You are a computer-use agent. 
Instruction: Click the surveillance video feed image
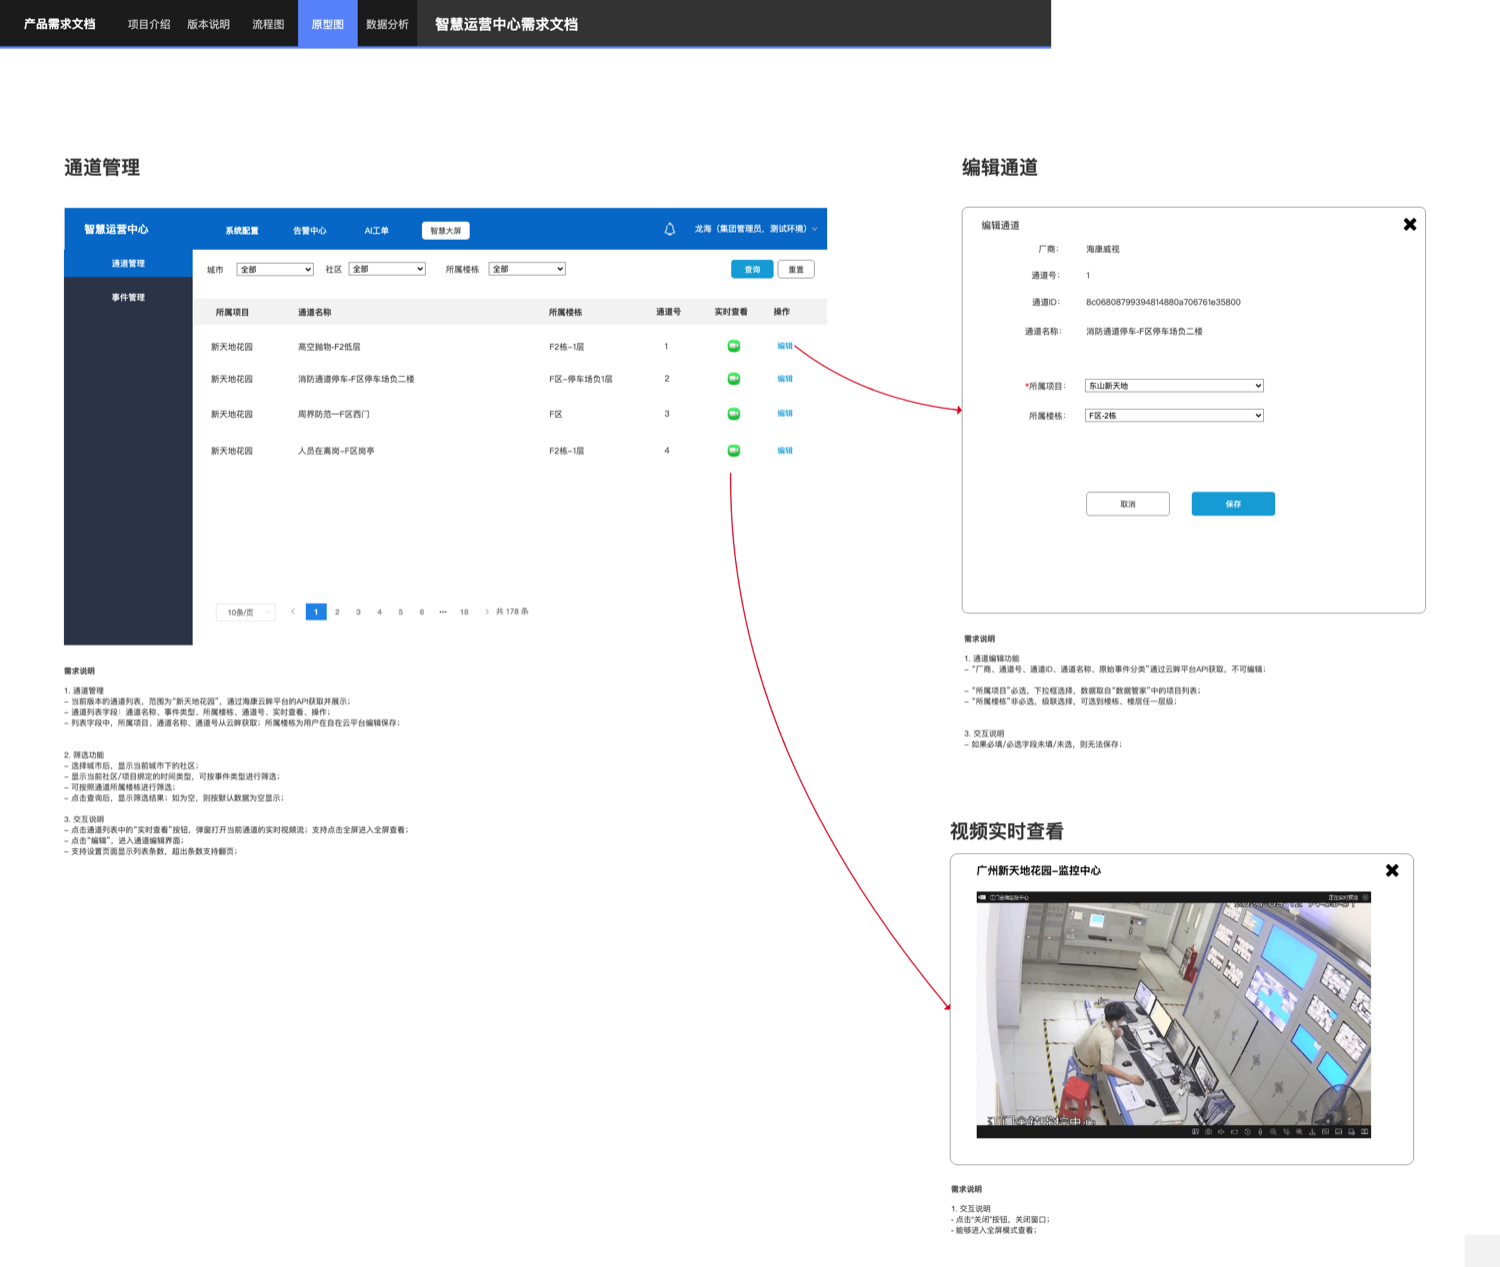1173,1014
